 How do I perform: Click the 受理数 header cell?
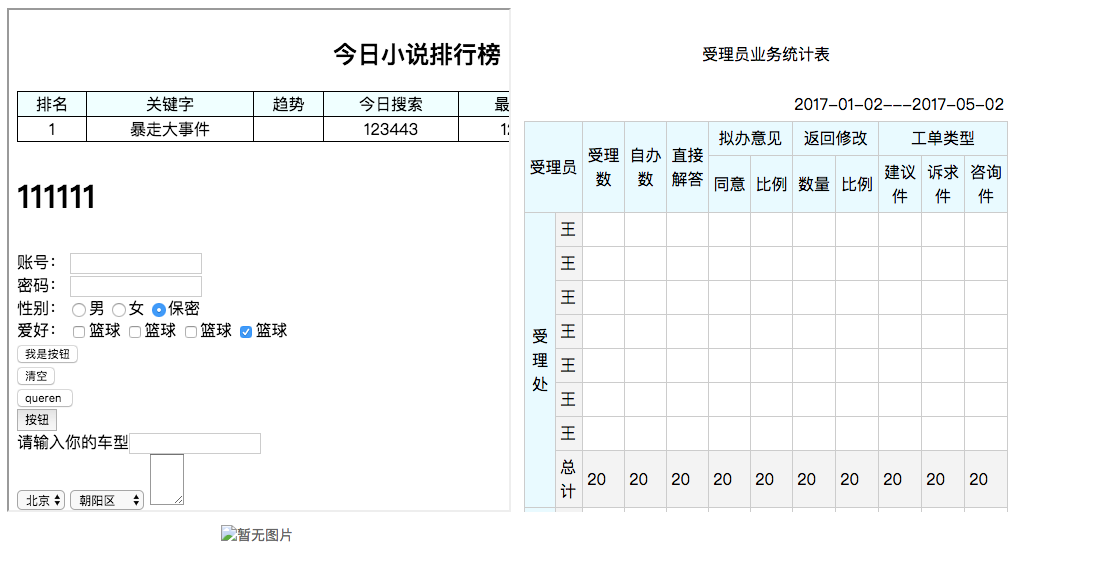604,167
